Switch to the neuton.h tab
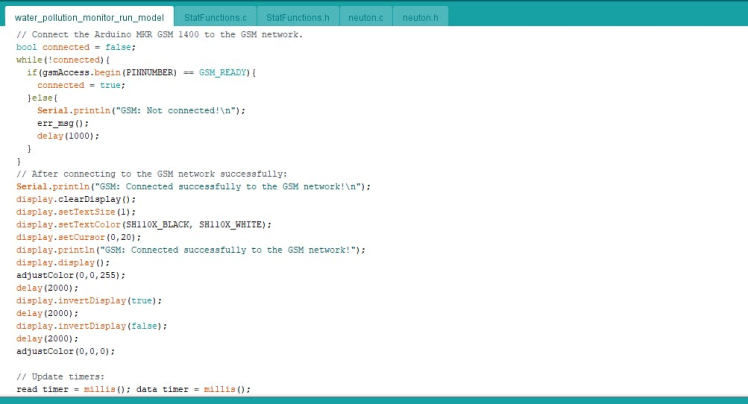The width and height of the screenshot is (748, 404). (x=420, y=18)
